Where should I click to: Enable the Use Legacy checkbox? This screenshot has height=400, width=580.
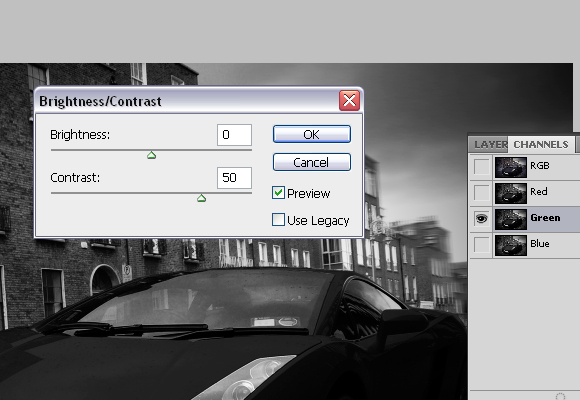(278, 219)
